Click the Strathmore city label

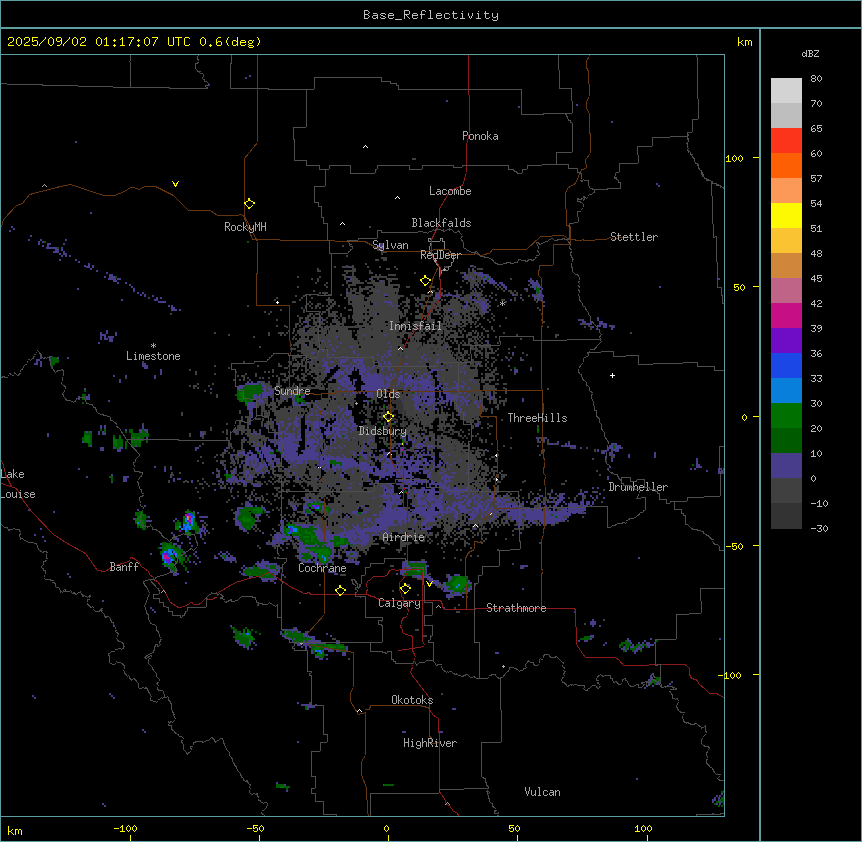coord(516,608)
